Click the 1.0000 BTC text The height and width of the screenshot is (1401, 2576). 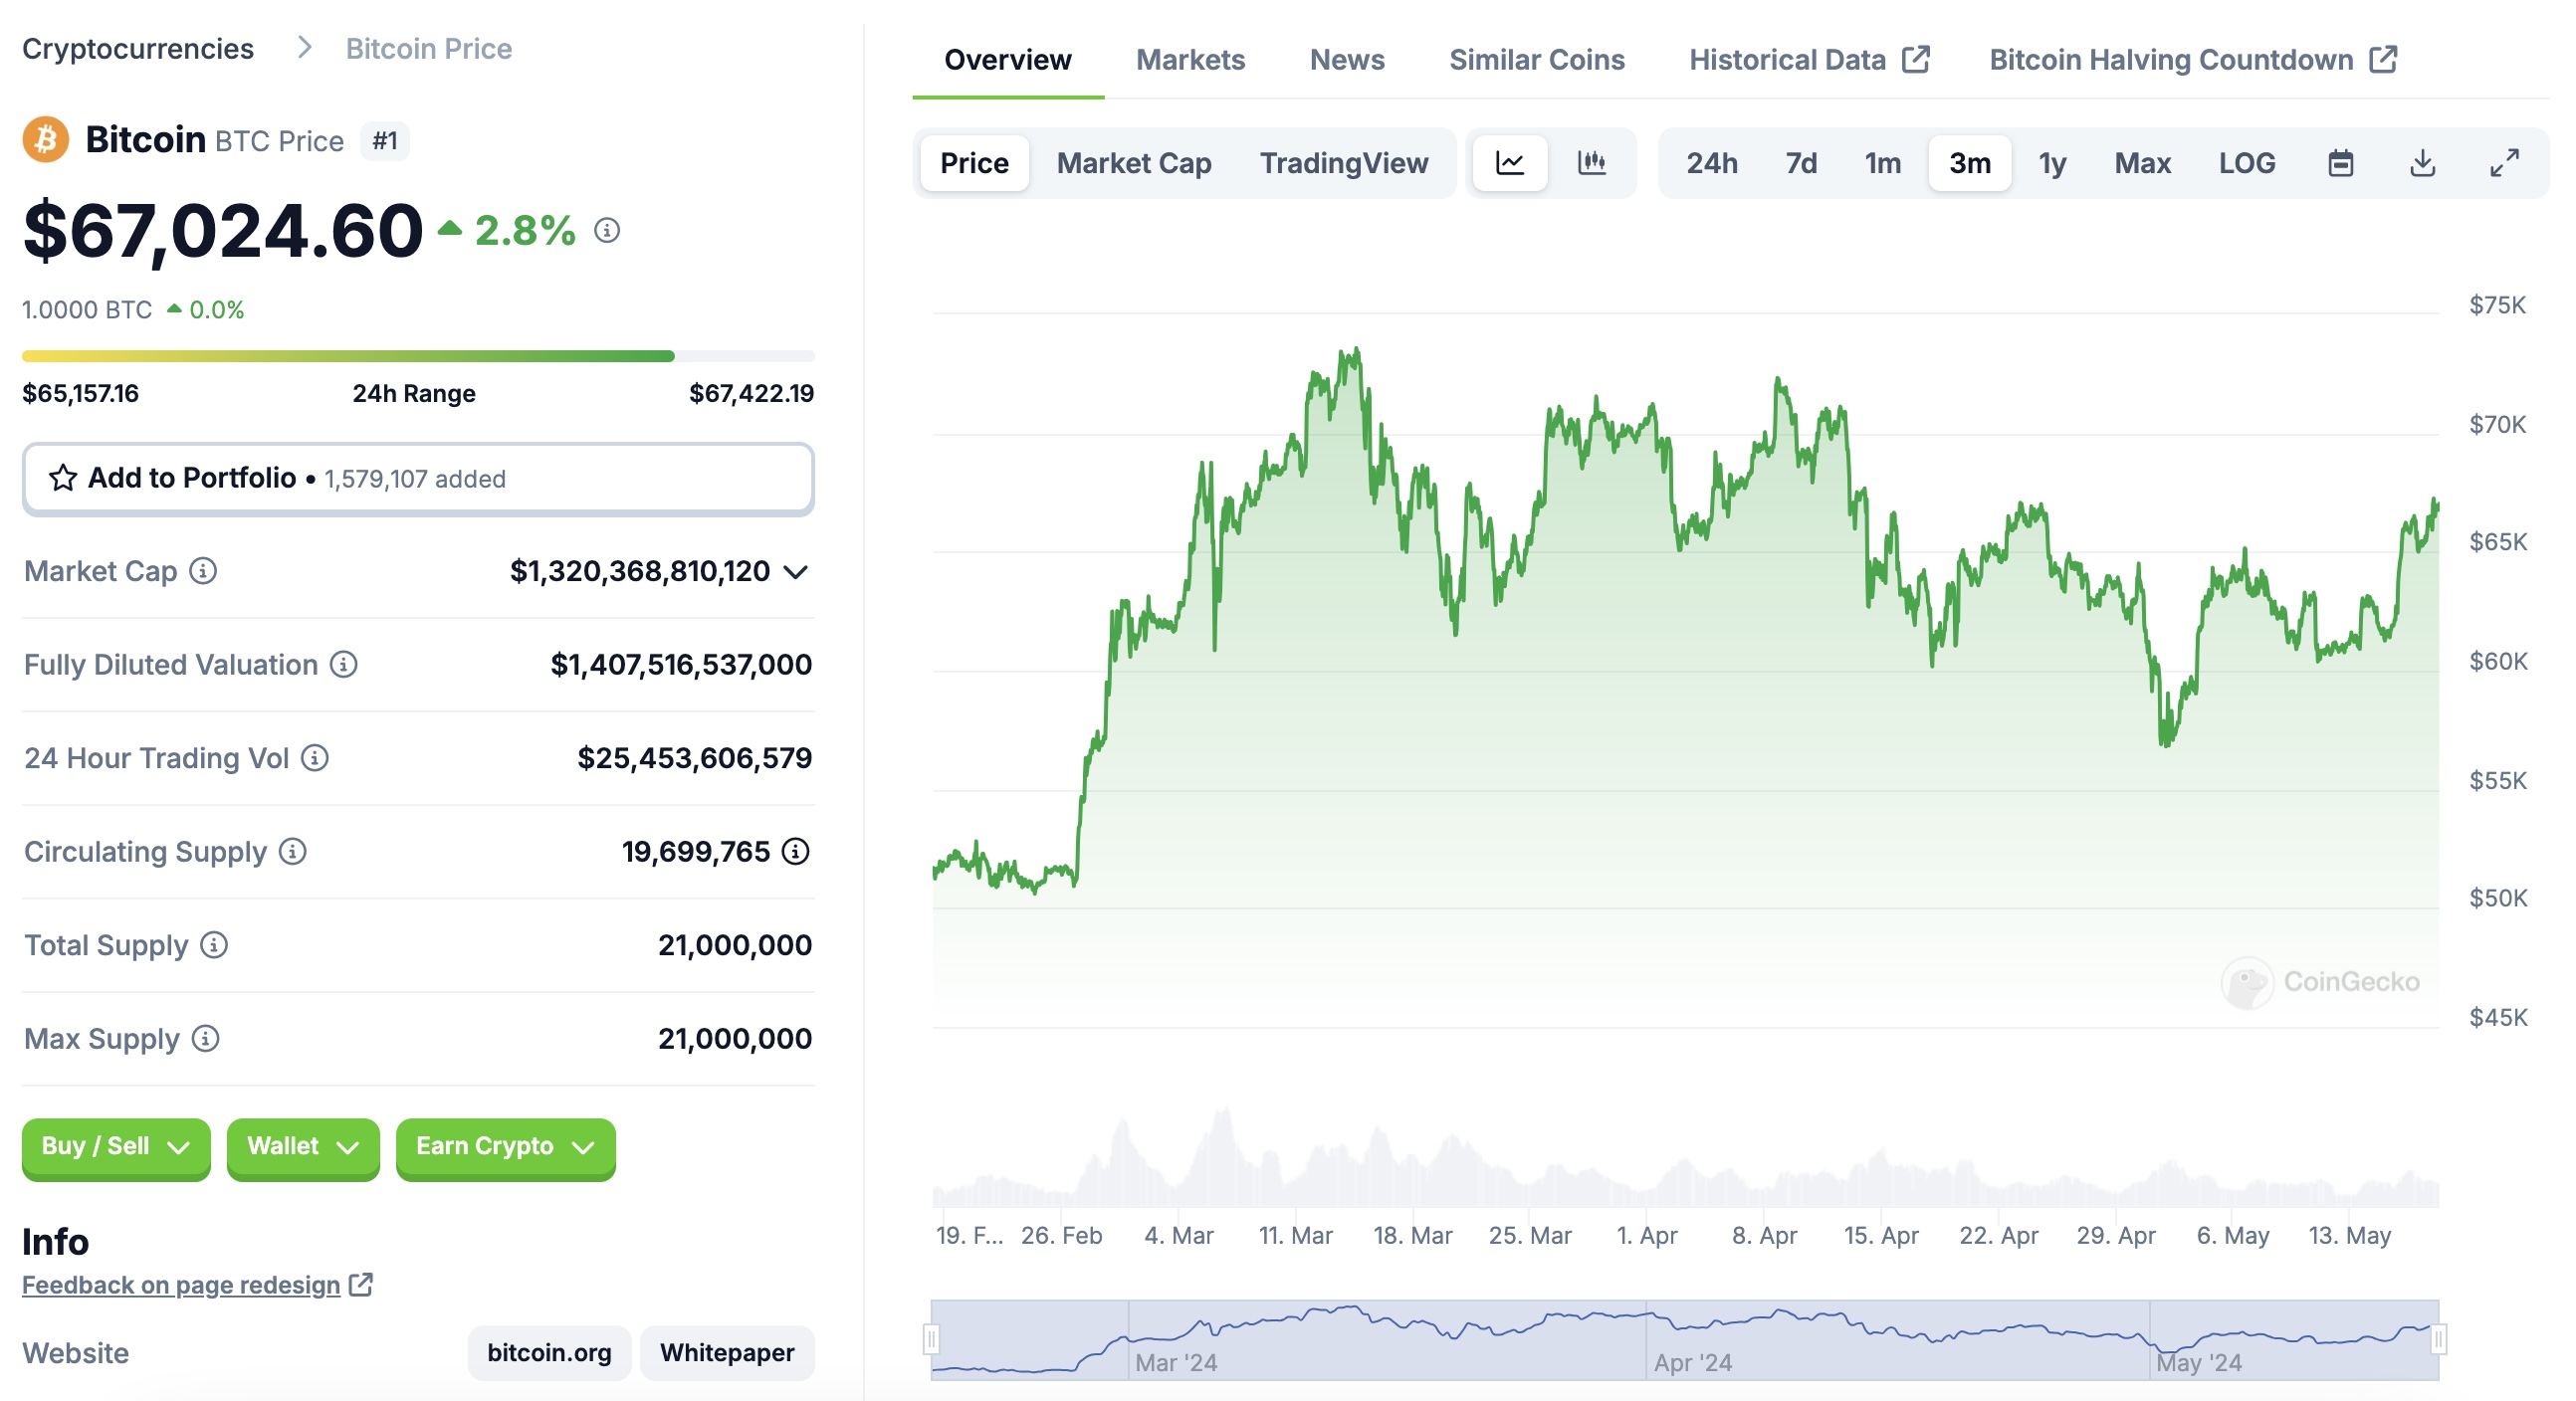point(87,310)
